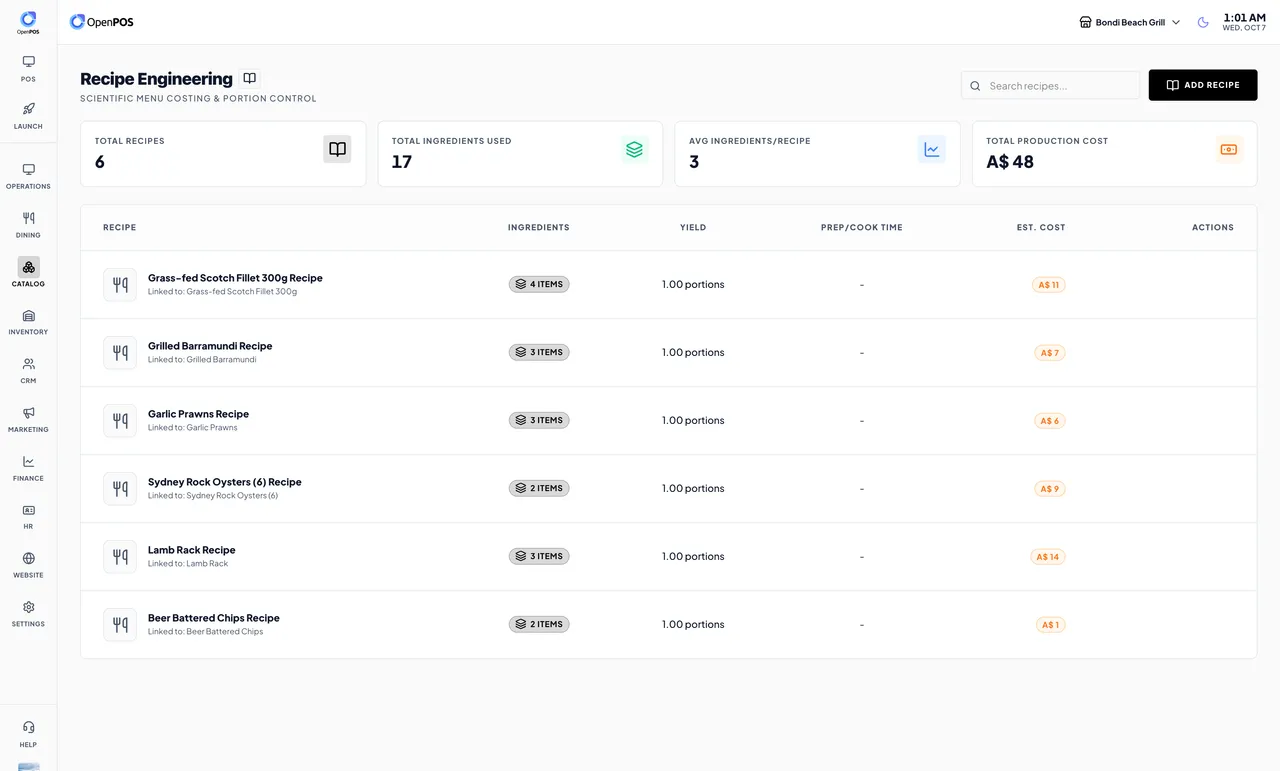This screenshot has width=1280, height=771.
Task: Click the Total Production Cost money icon
Action: click(x=1229, y=149)
